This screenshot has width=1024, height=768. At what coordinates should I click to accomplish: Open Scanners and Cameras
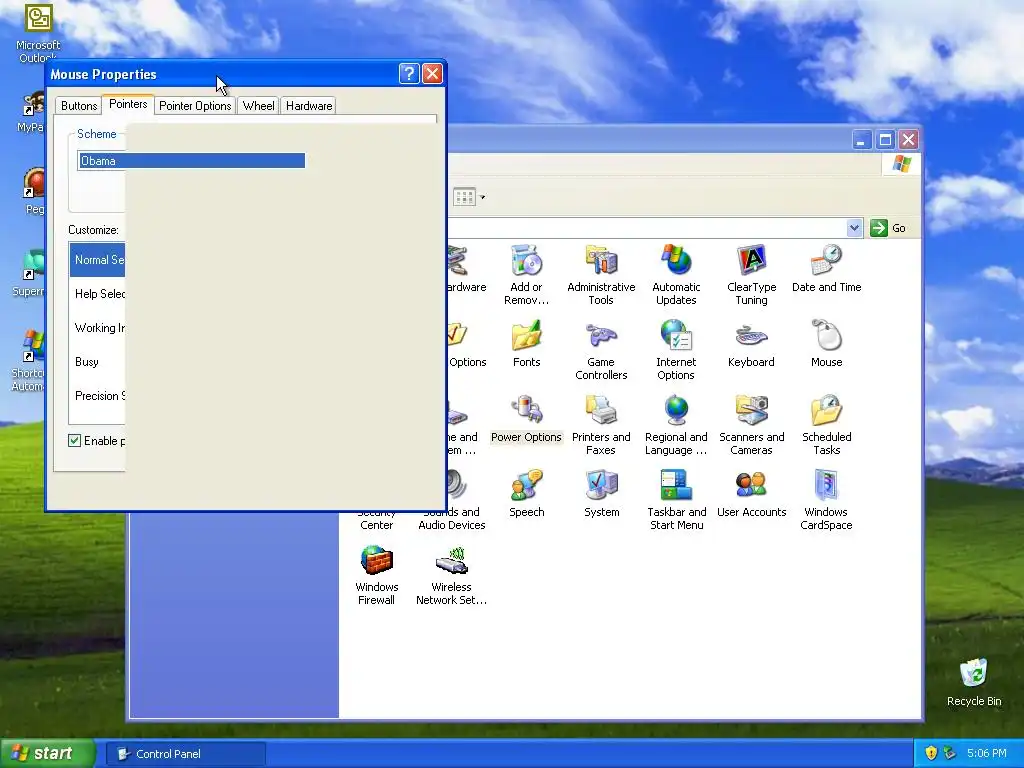tap(751, 425)
